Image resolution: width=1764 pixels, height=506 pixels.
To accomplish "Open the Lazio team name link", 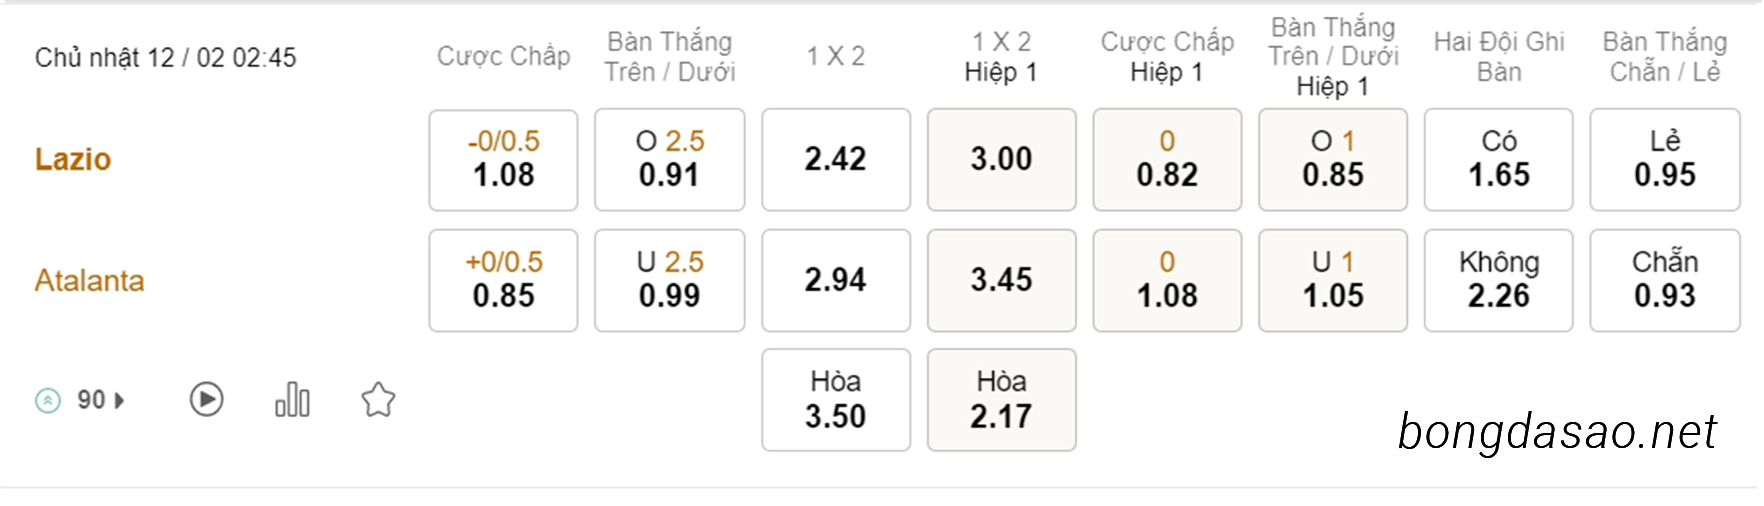I will [x=73, y=159].
